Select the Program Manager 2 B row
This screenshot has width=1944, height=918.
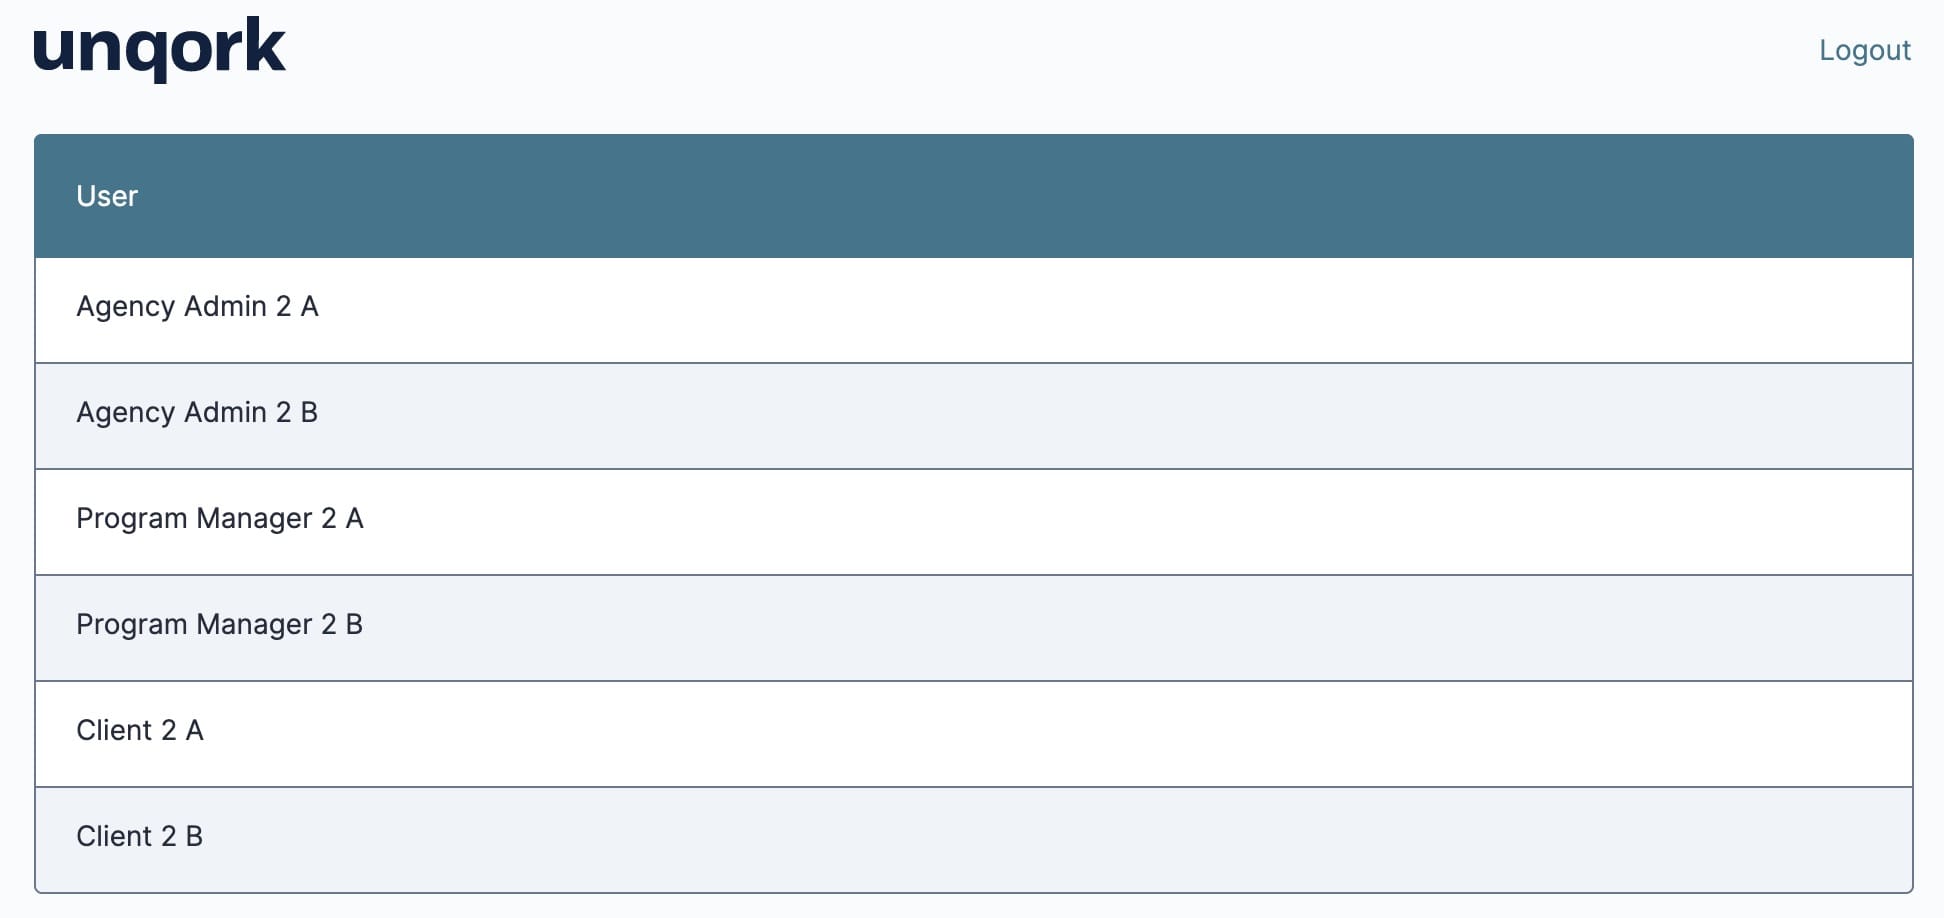tap(974, 628)
